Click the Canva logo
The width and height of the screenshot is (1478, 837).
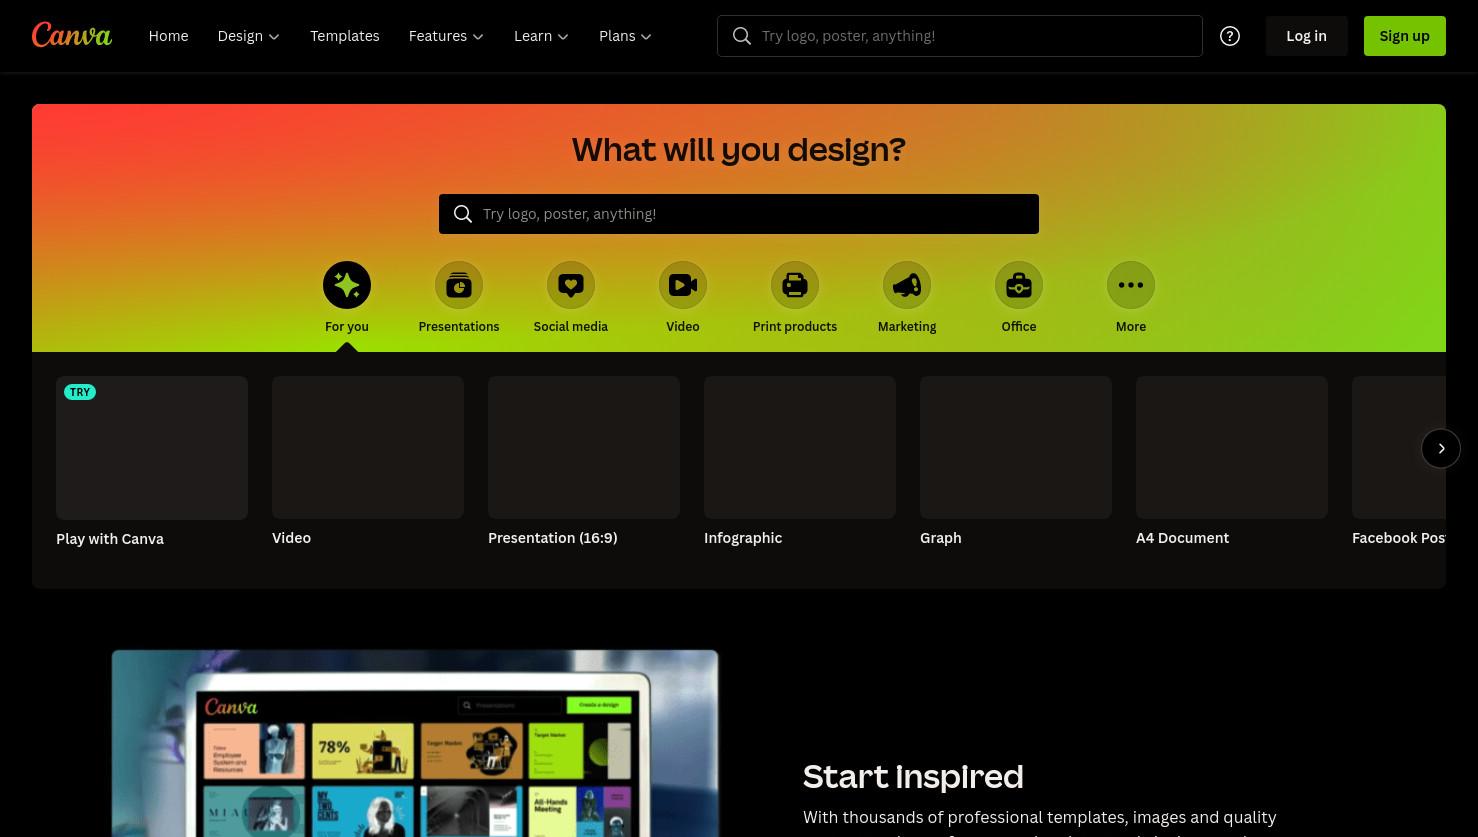coord(72,35)
